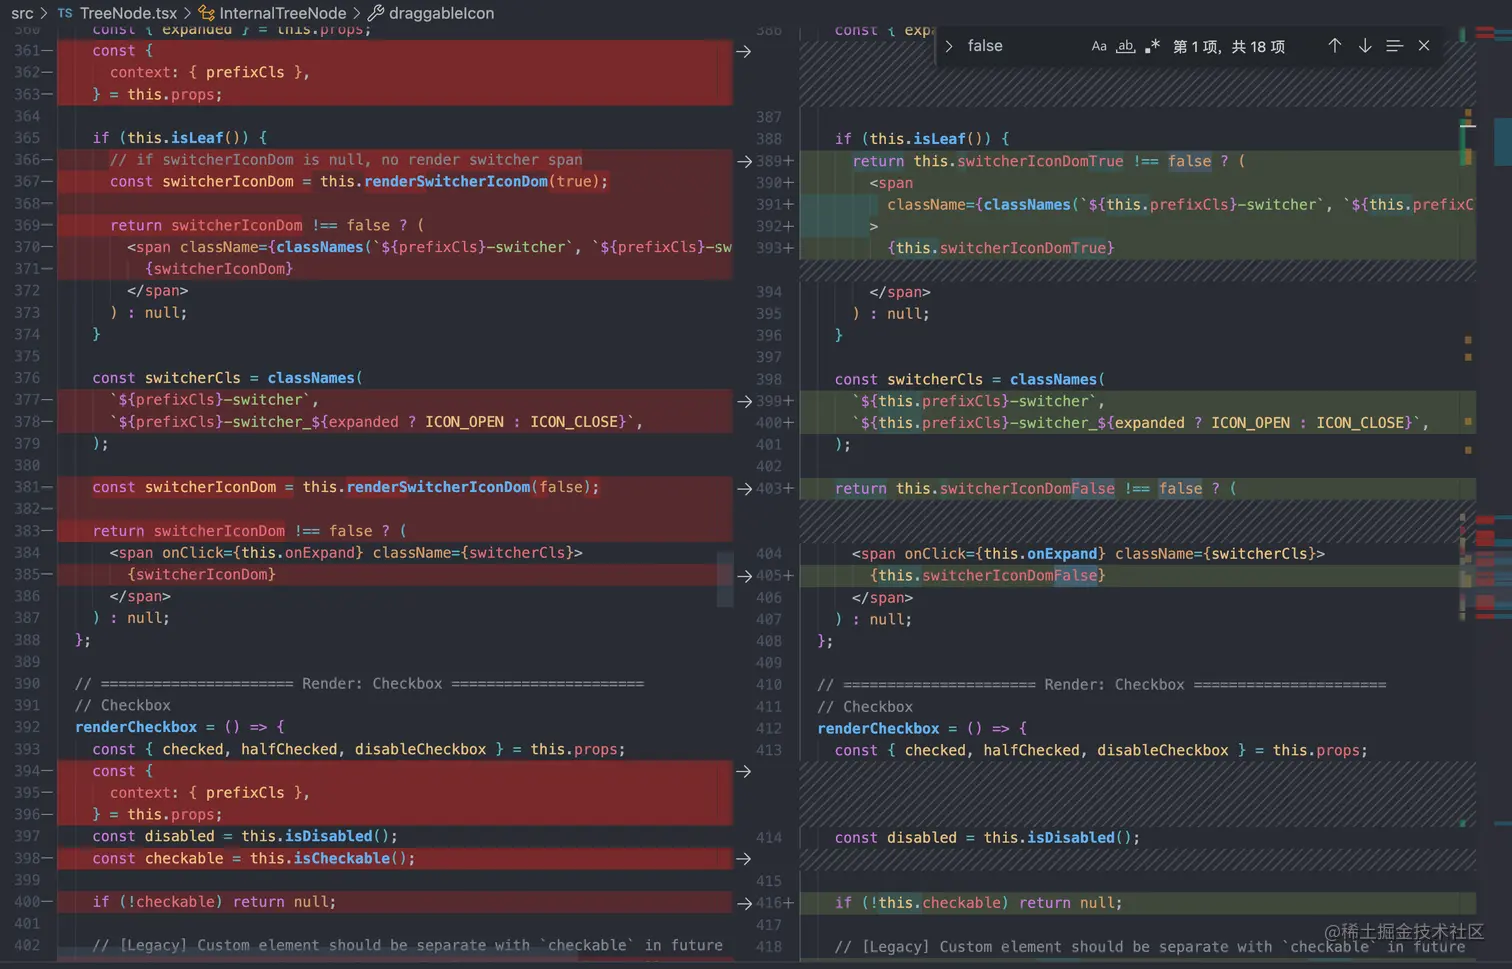Image resolution: width=1512 pixels, height=969 pixels.
Task: Click 'this.onExpand' on left line 384
Action: pos(298,553)
